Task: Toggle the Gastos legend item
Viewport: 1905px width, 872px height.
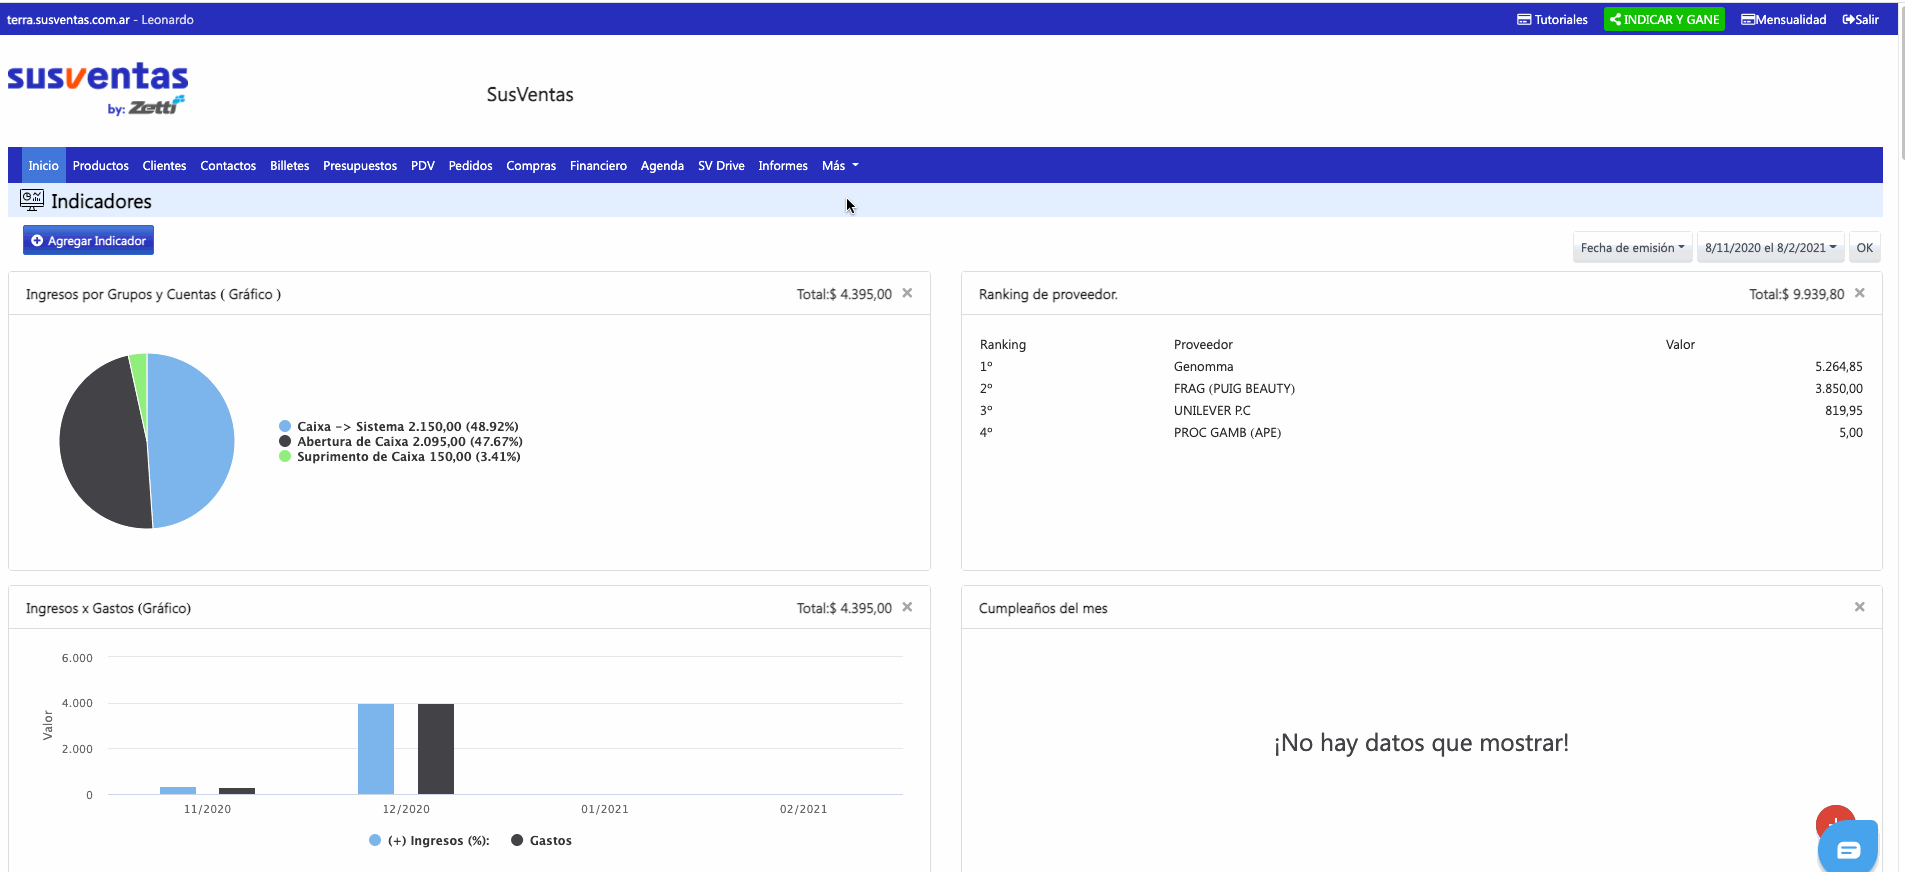Action: click(x=542, y=841)
